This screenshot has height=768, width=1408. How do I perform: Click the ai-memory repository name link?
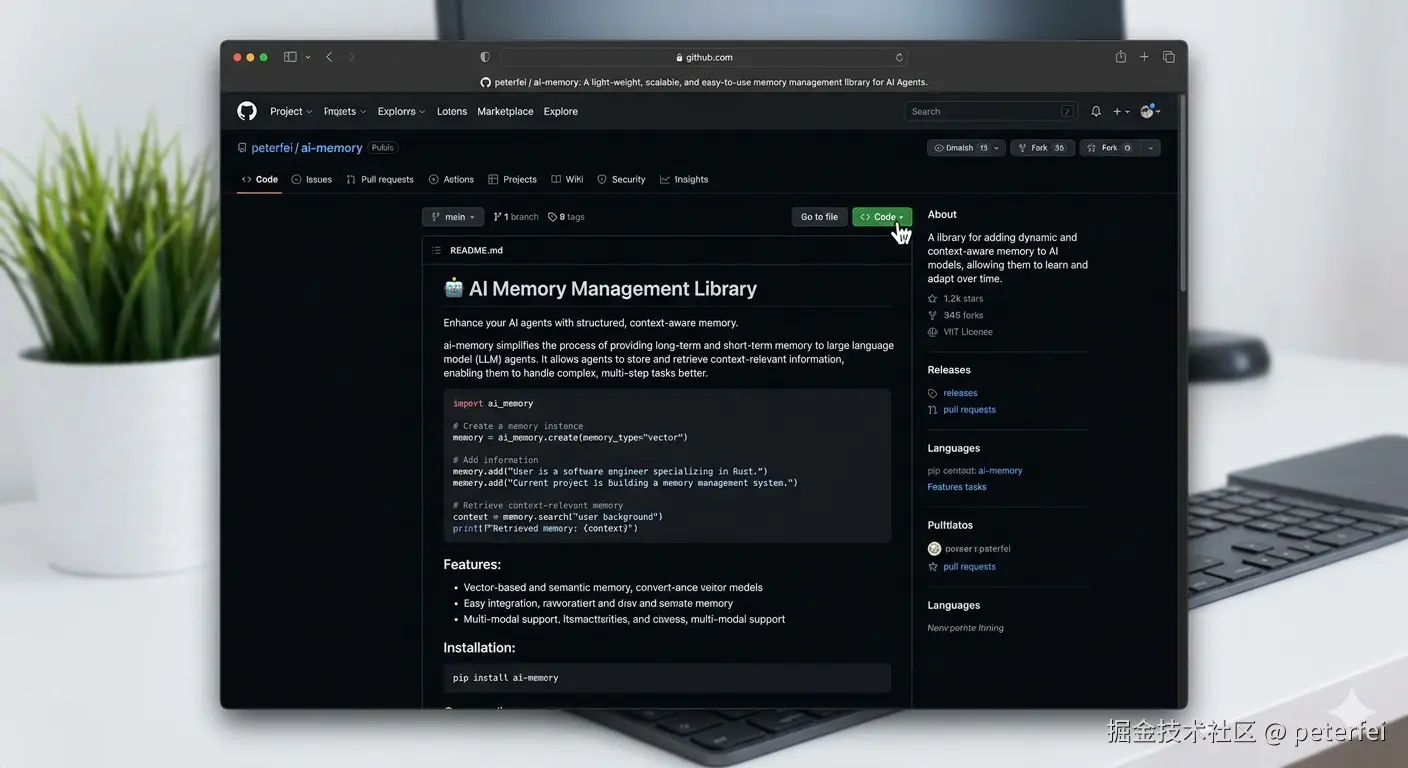point(332,148)
